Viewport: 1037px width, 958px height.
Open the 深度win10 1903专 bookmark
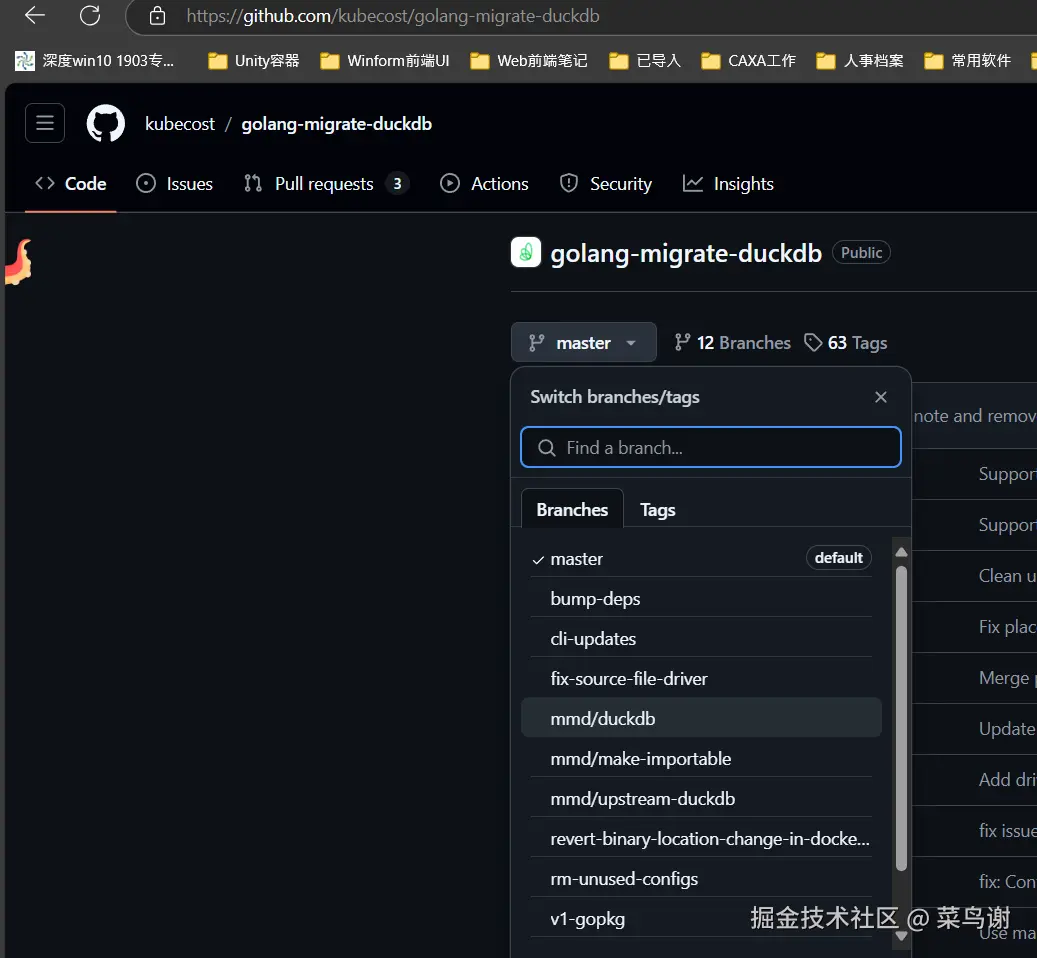(95, 61)
